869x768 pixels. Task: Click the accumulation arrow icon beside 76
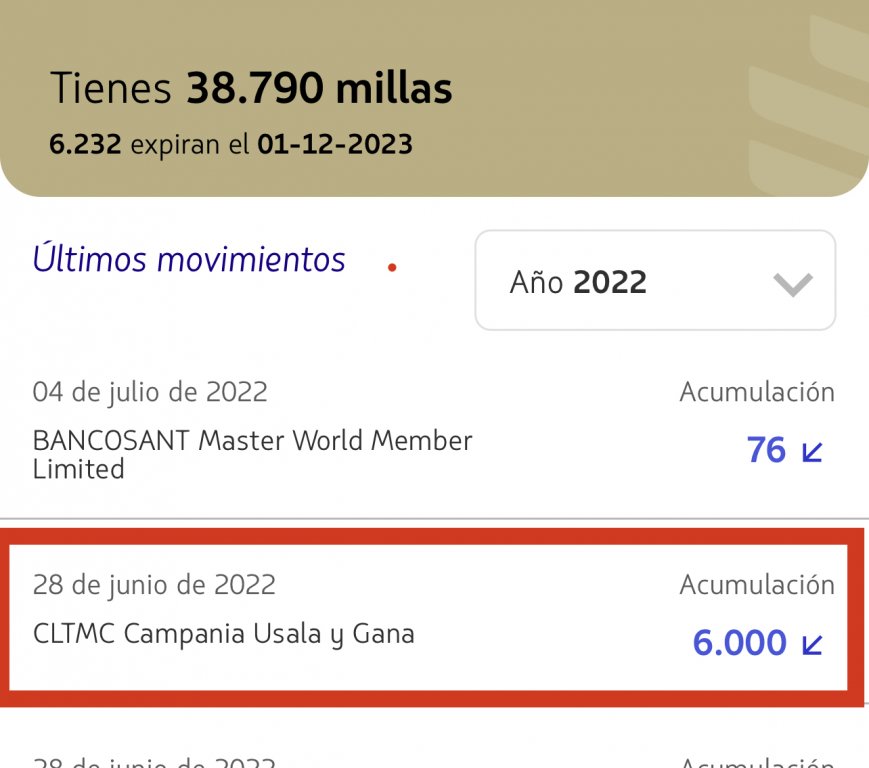tap(812, 453)
